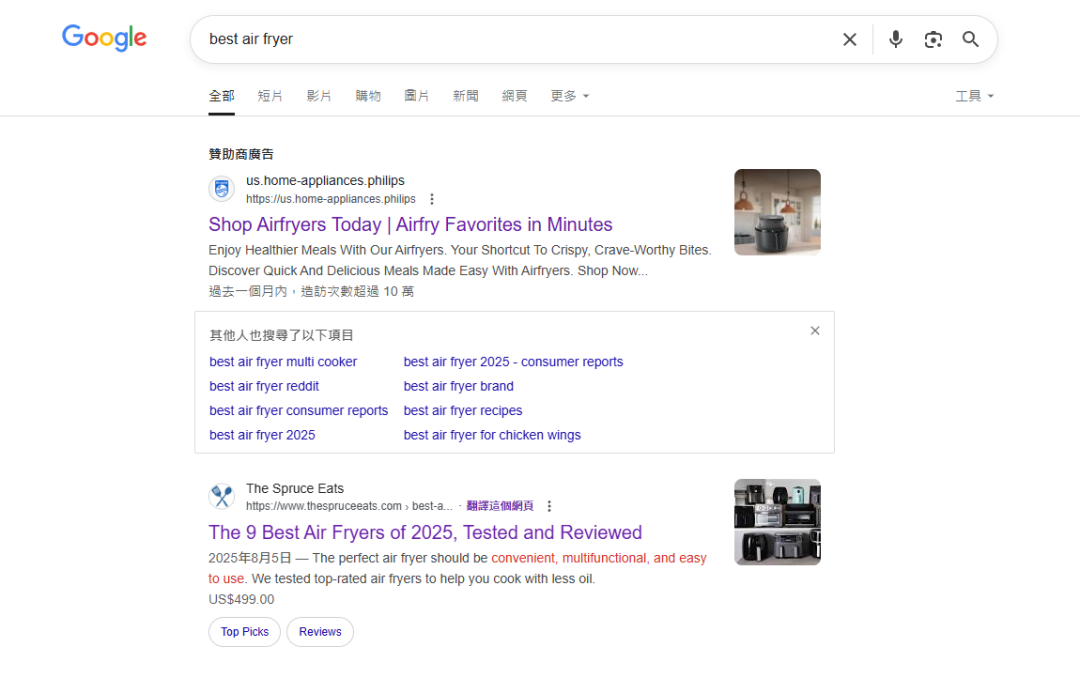Open the three-dot menu on the Spruce Eats result
This screenshot has height=678, width=1080.
549,506
